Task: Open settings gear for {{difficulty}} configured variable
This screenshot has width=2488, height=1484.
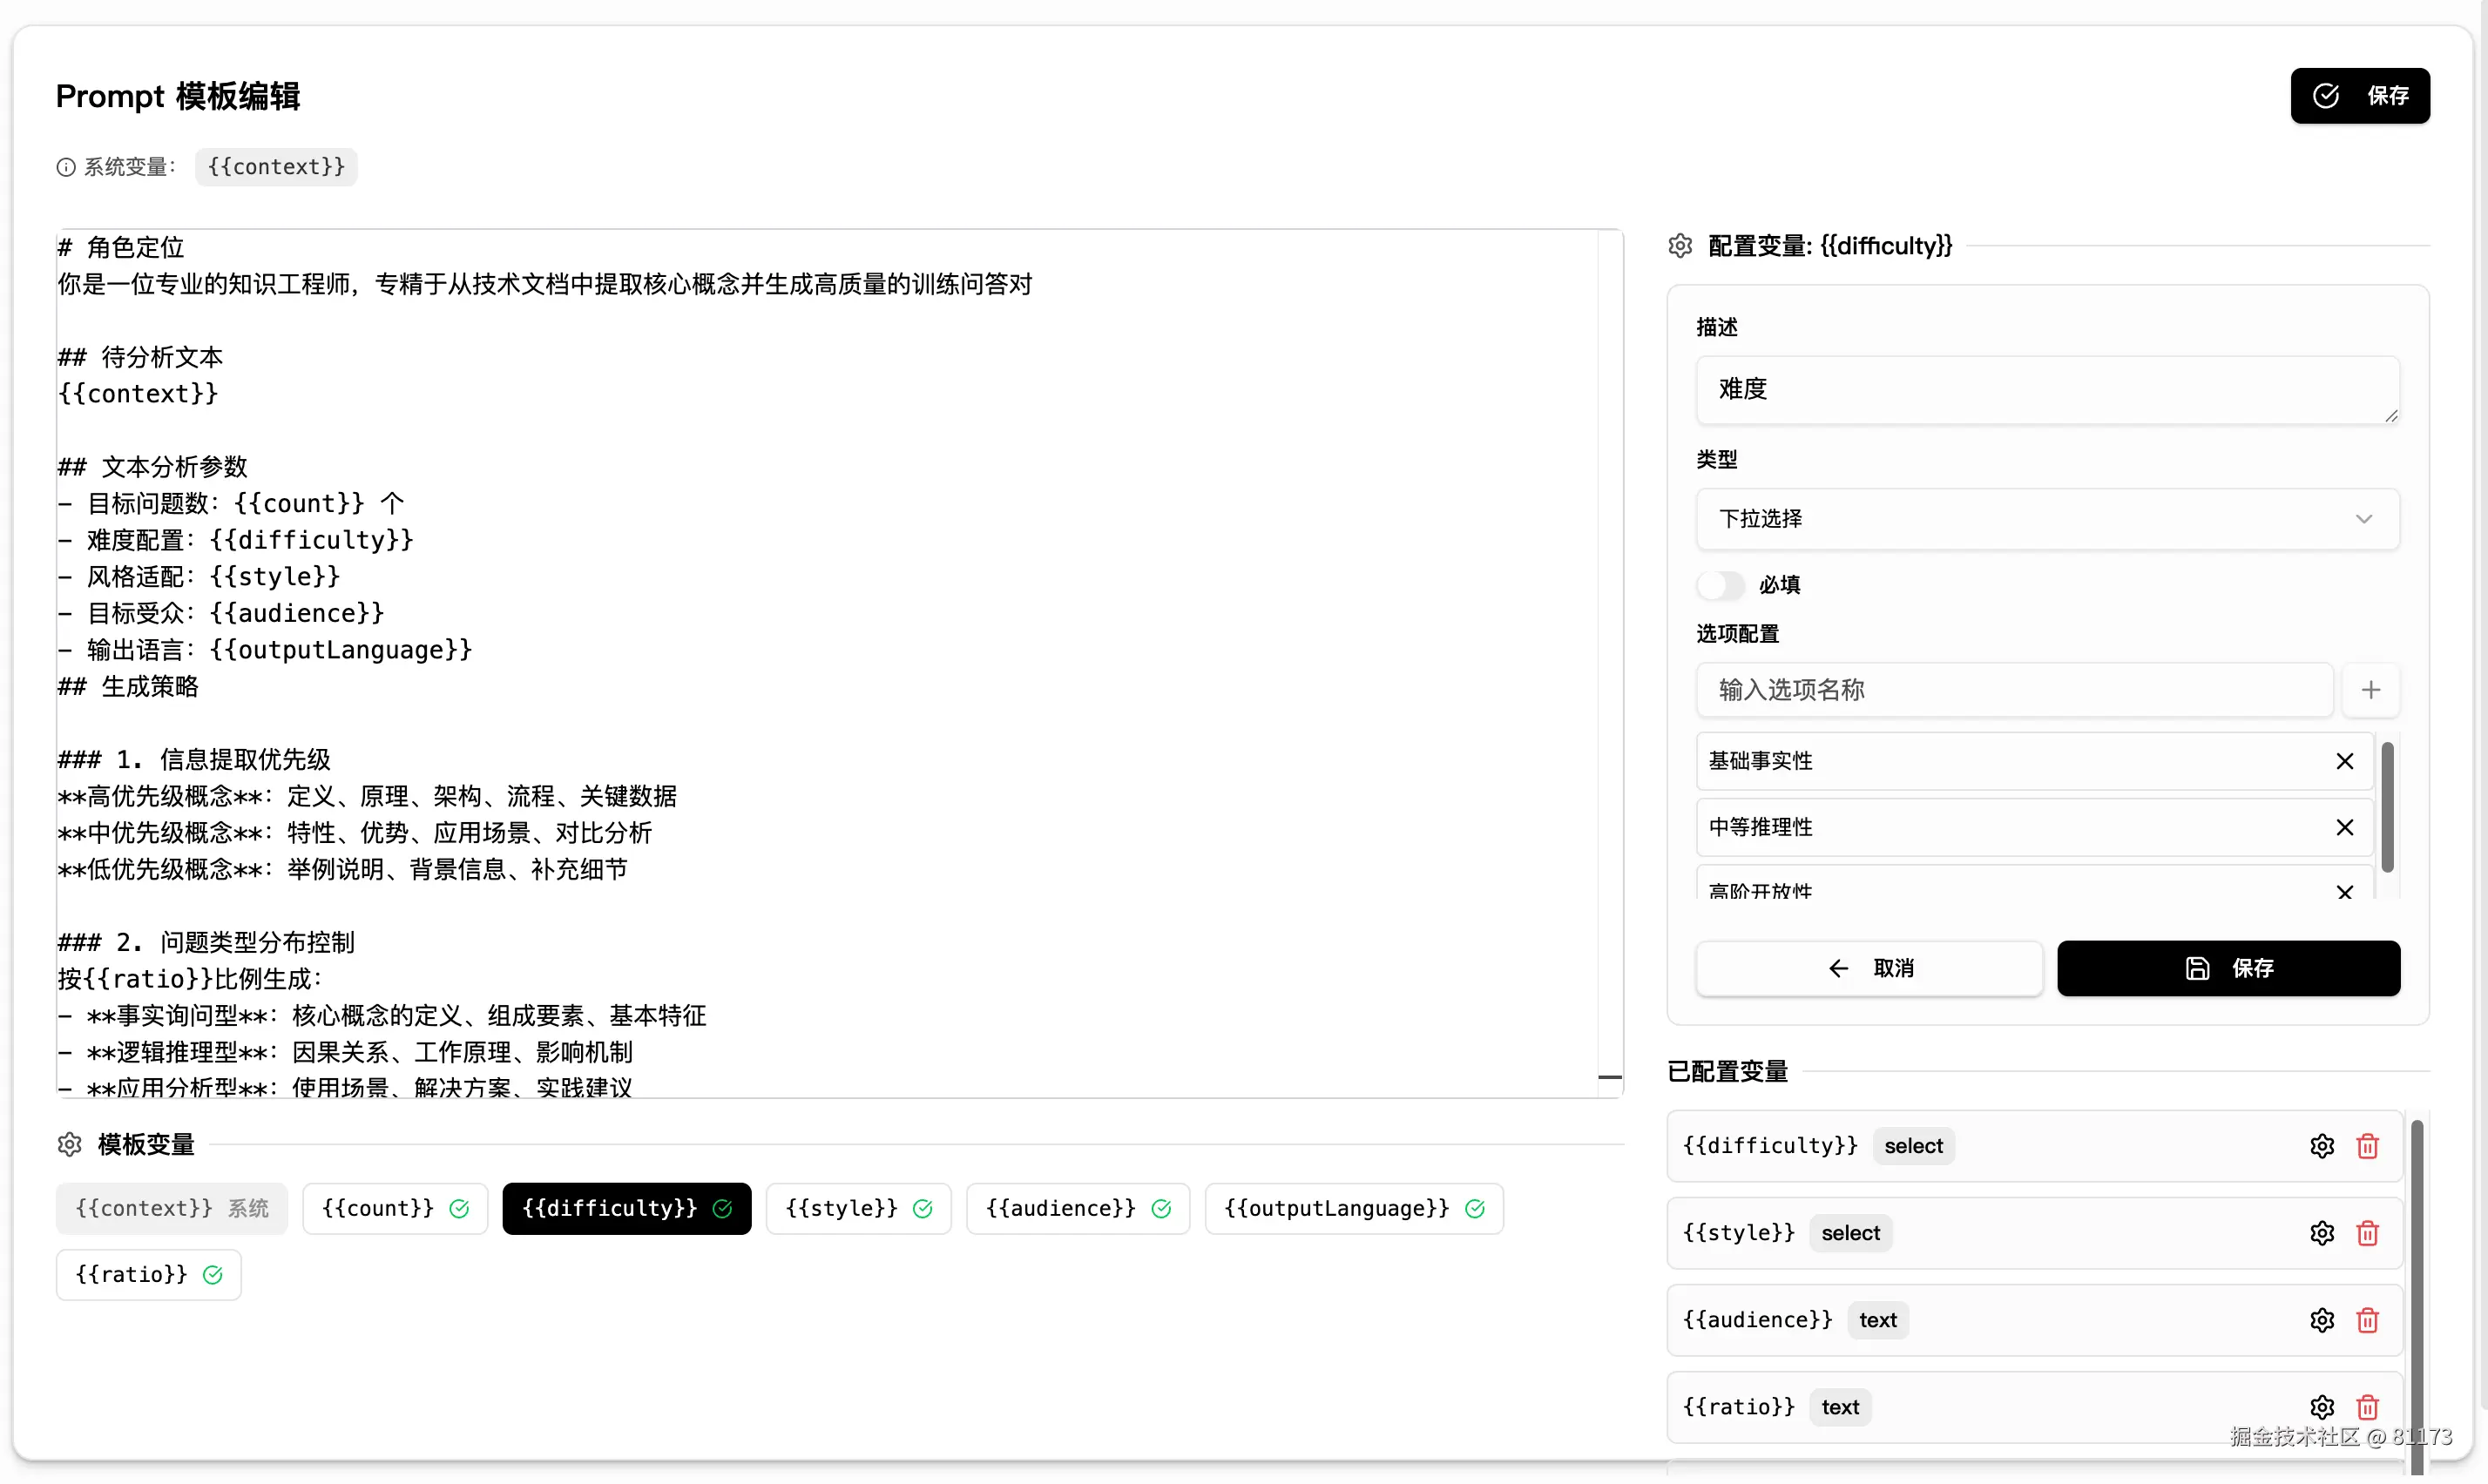Action: pos(2322,1146)
